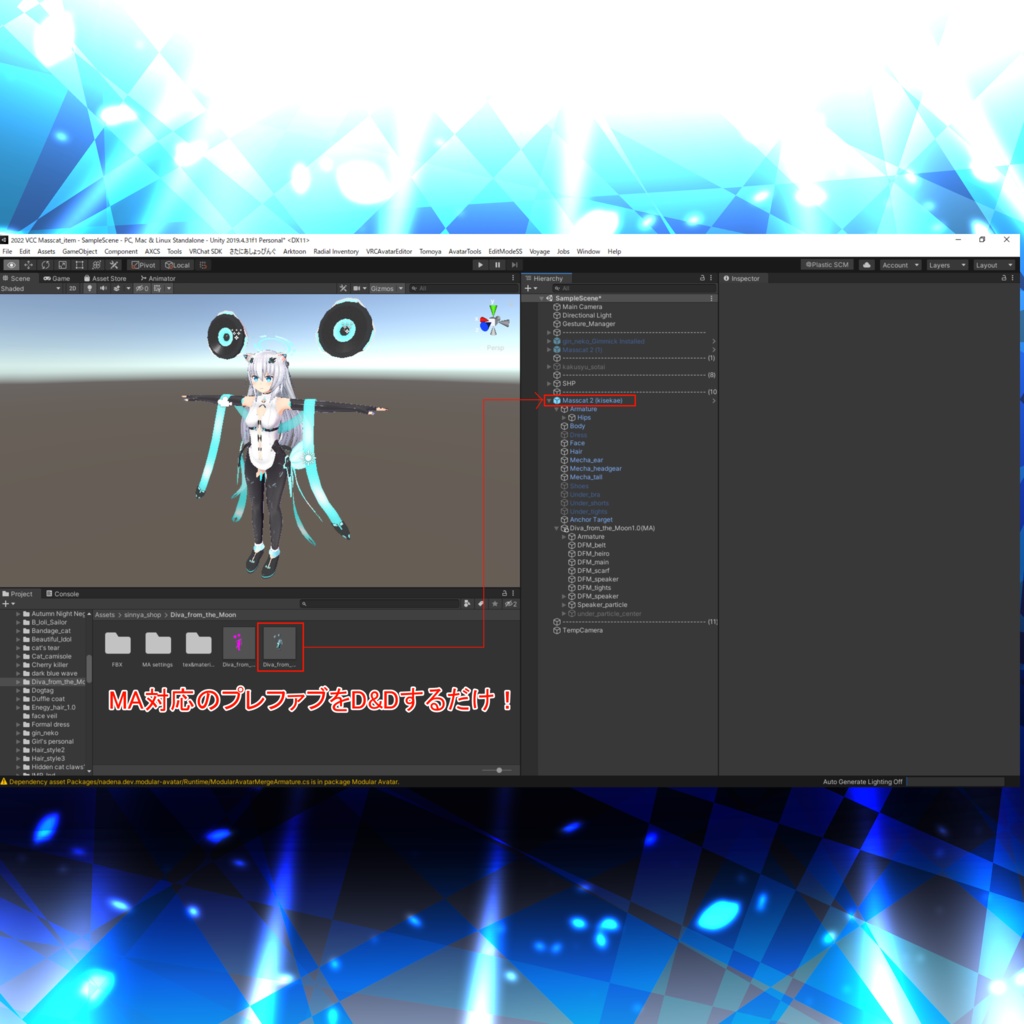Open custom editor tools wrench icon
The width and height of the screenshot is (1024, 1024).
pyautogui.click(x=114, y=265)
